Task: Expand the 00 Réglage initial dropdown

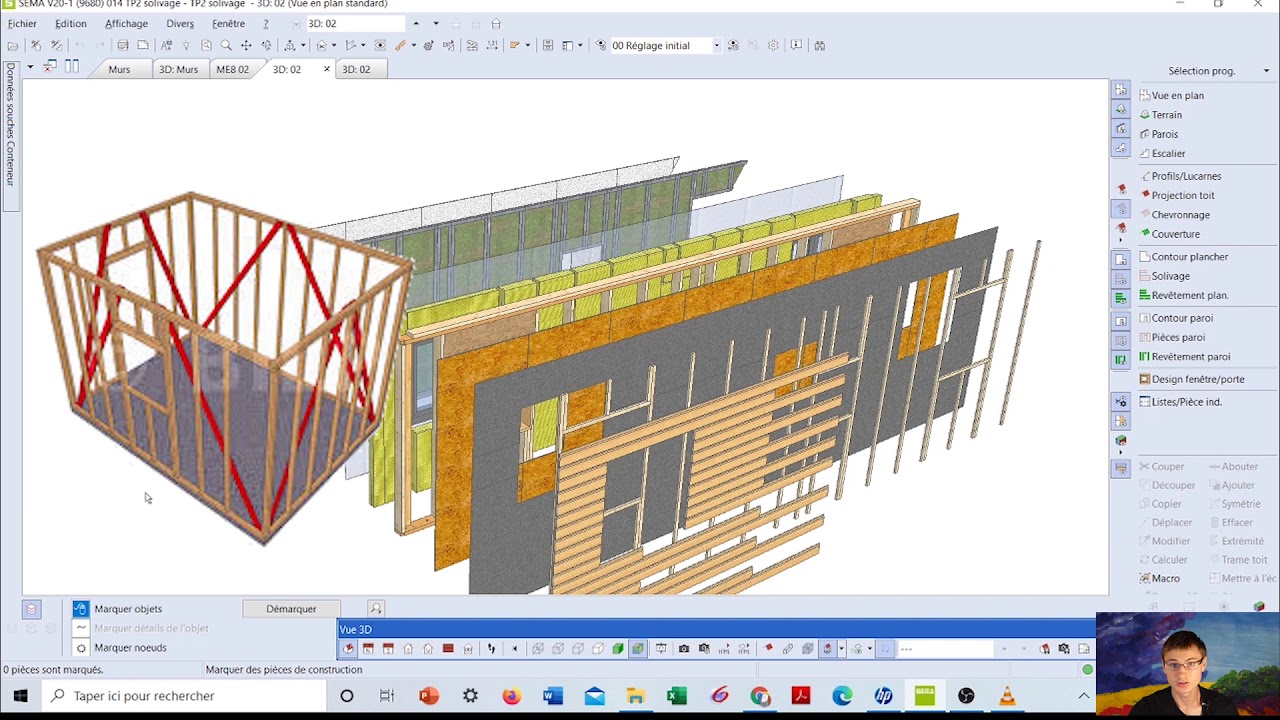Action: pos(716,45)
